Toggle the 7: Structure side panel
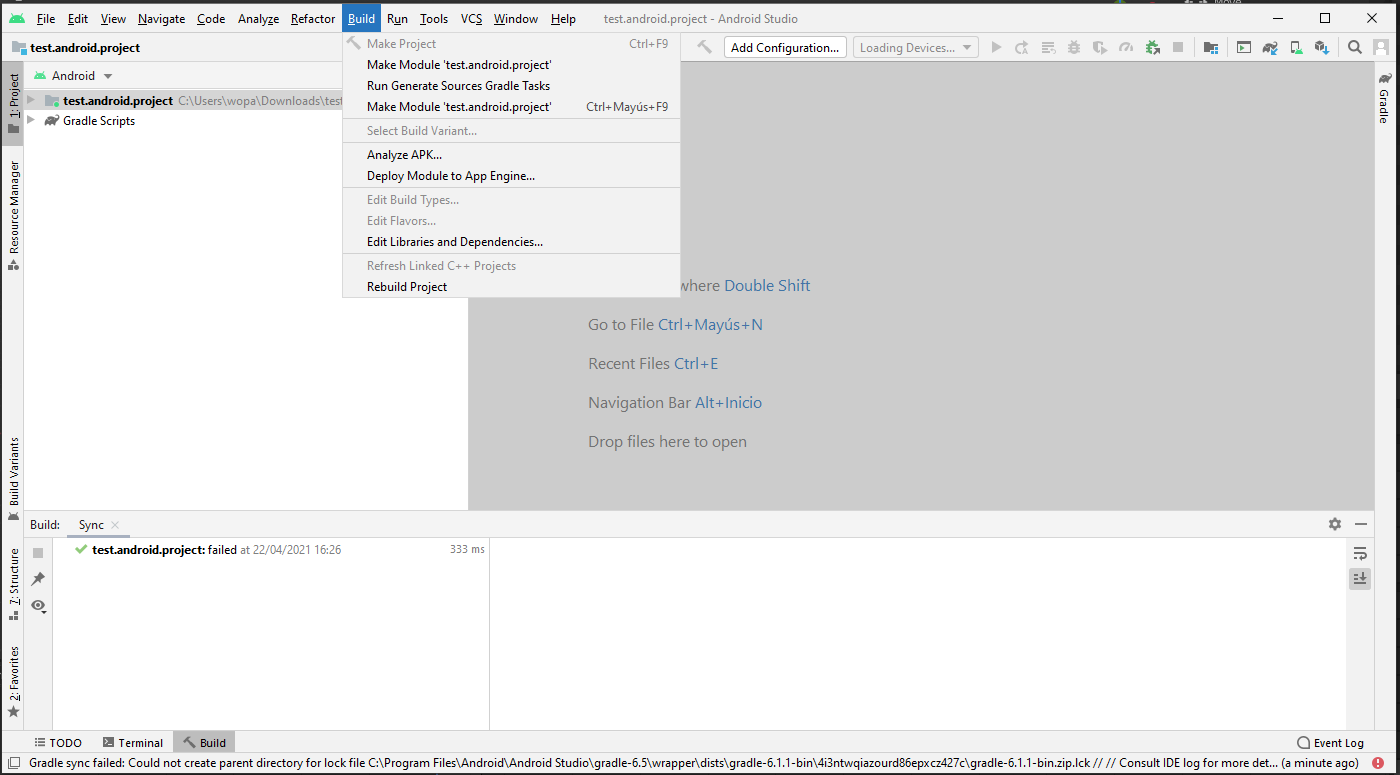1400x775 pixels. point(13,584)
